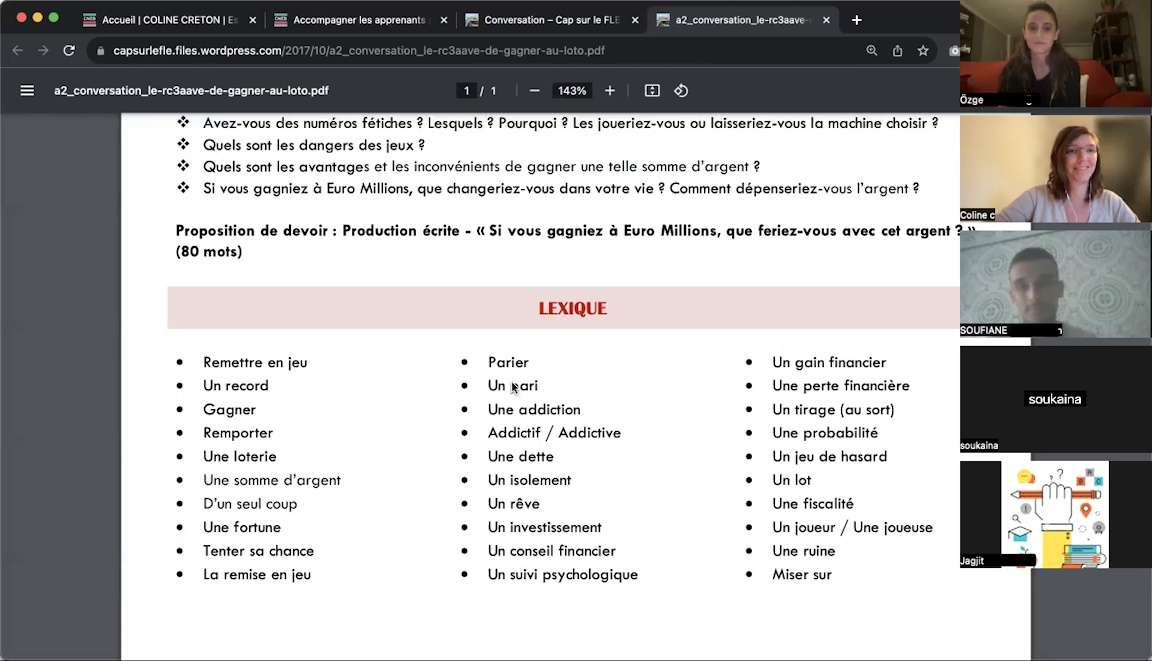The width and height of the screenshot is (1152, 661).
Task: Select Coline's video thumbnail
Action: [1056, 168]
